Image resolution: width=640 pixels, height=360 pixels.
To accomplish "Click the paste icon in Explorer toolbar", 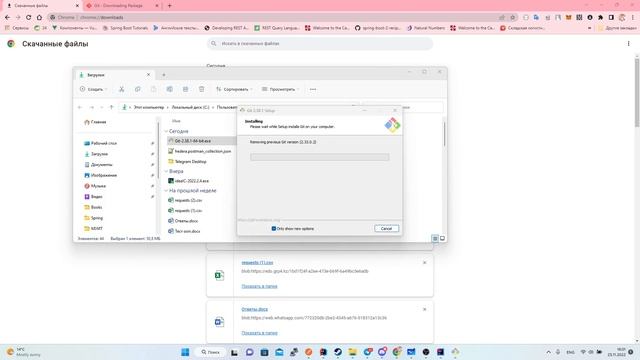I will 153,89.
